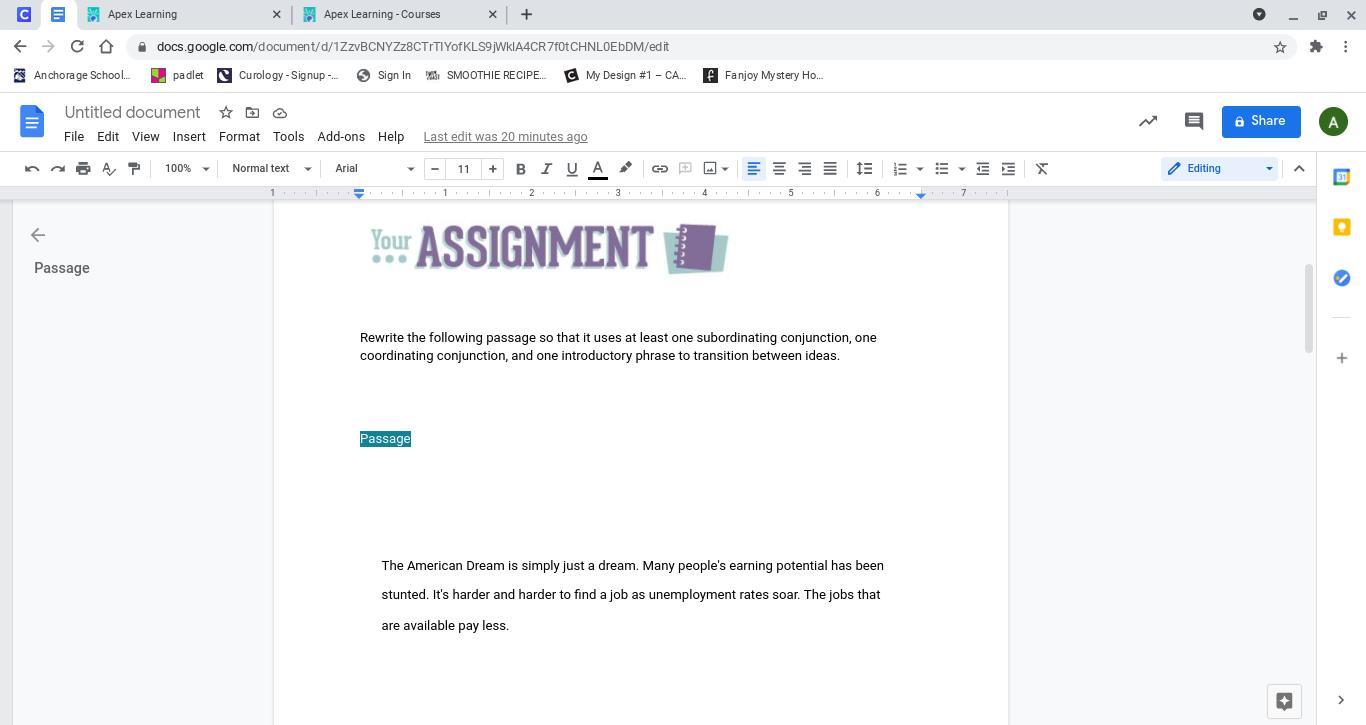1366x725 pixels.
Task: Change the text color
Action: coord(598,169)
